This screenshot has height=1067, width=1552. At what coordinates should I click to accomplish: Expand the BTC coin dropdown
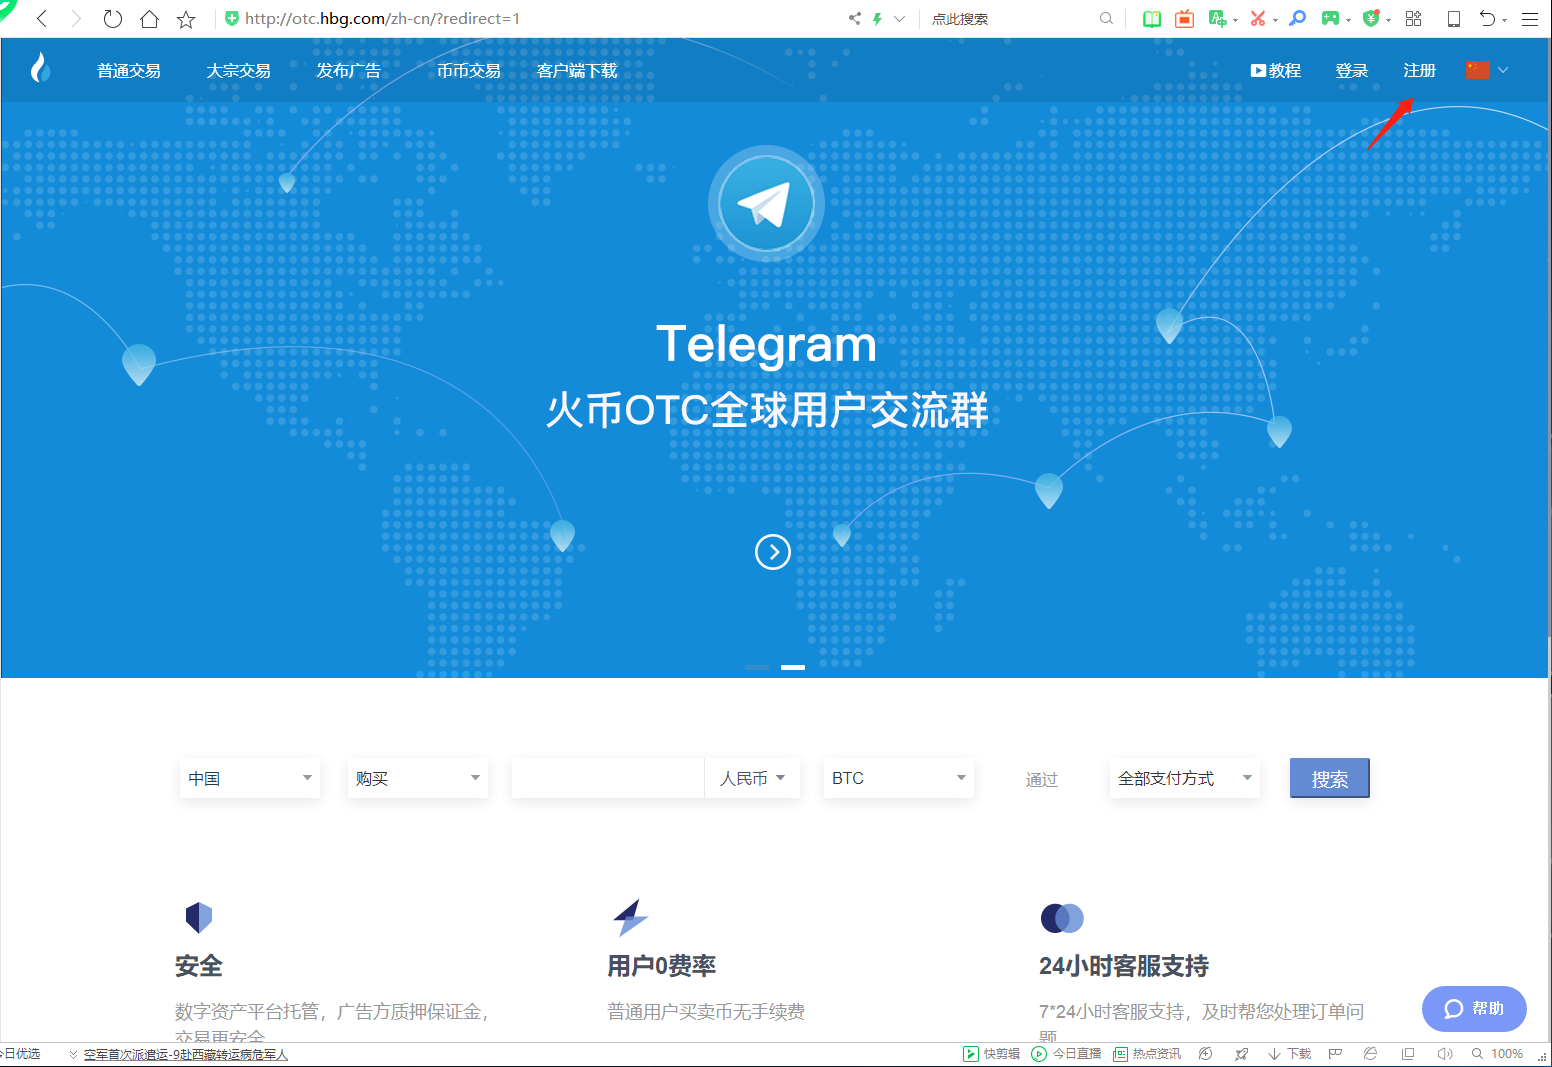(x=898, y=778)
